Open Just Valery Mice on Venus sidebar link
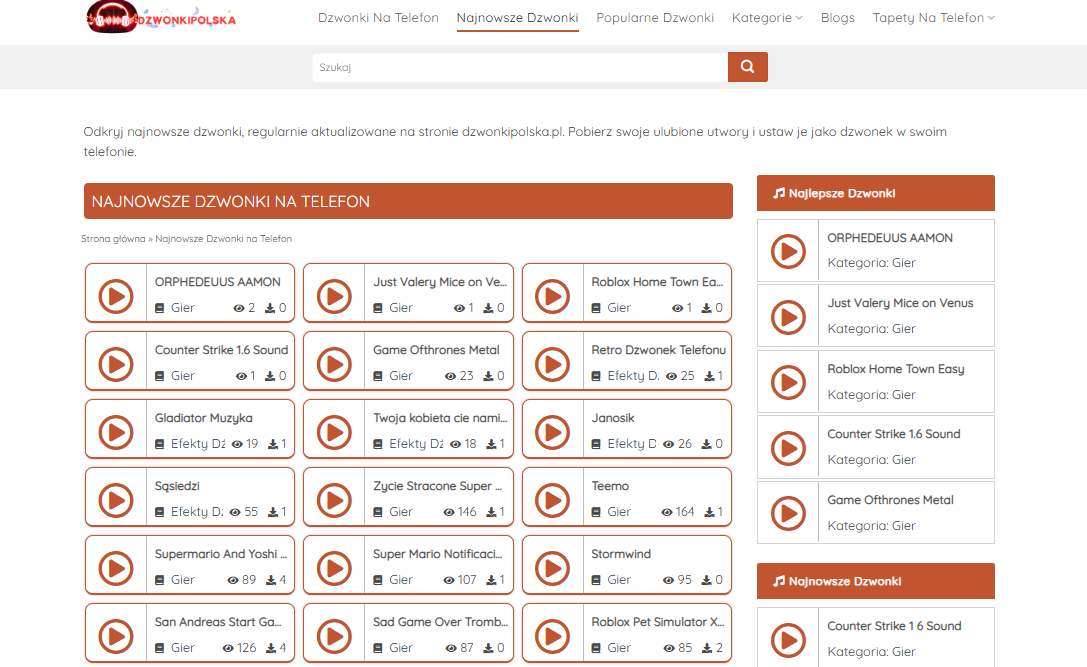 (x=900, y=303)
